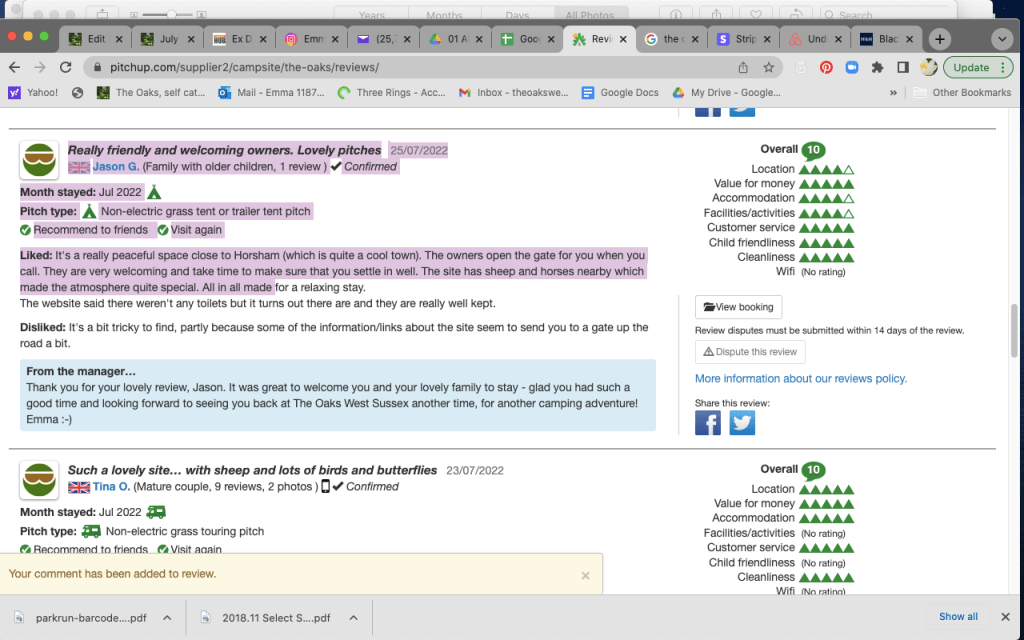Screen dimensions: 1024x640
Task: Click the pitchup.com address bar
Action: 400,67
